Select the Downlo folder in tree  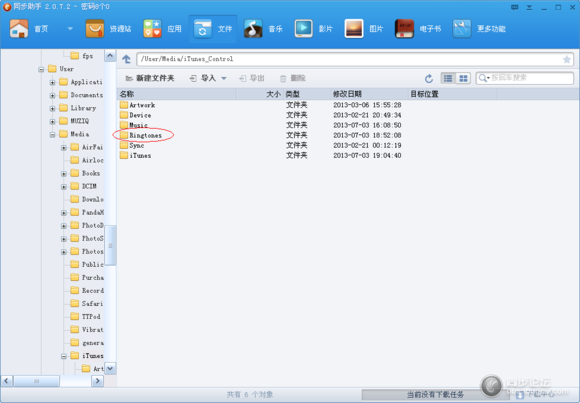(87, 199)
